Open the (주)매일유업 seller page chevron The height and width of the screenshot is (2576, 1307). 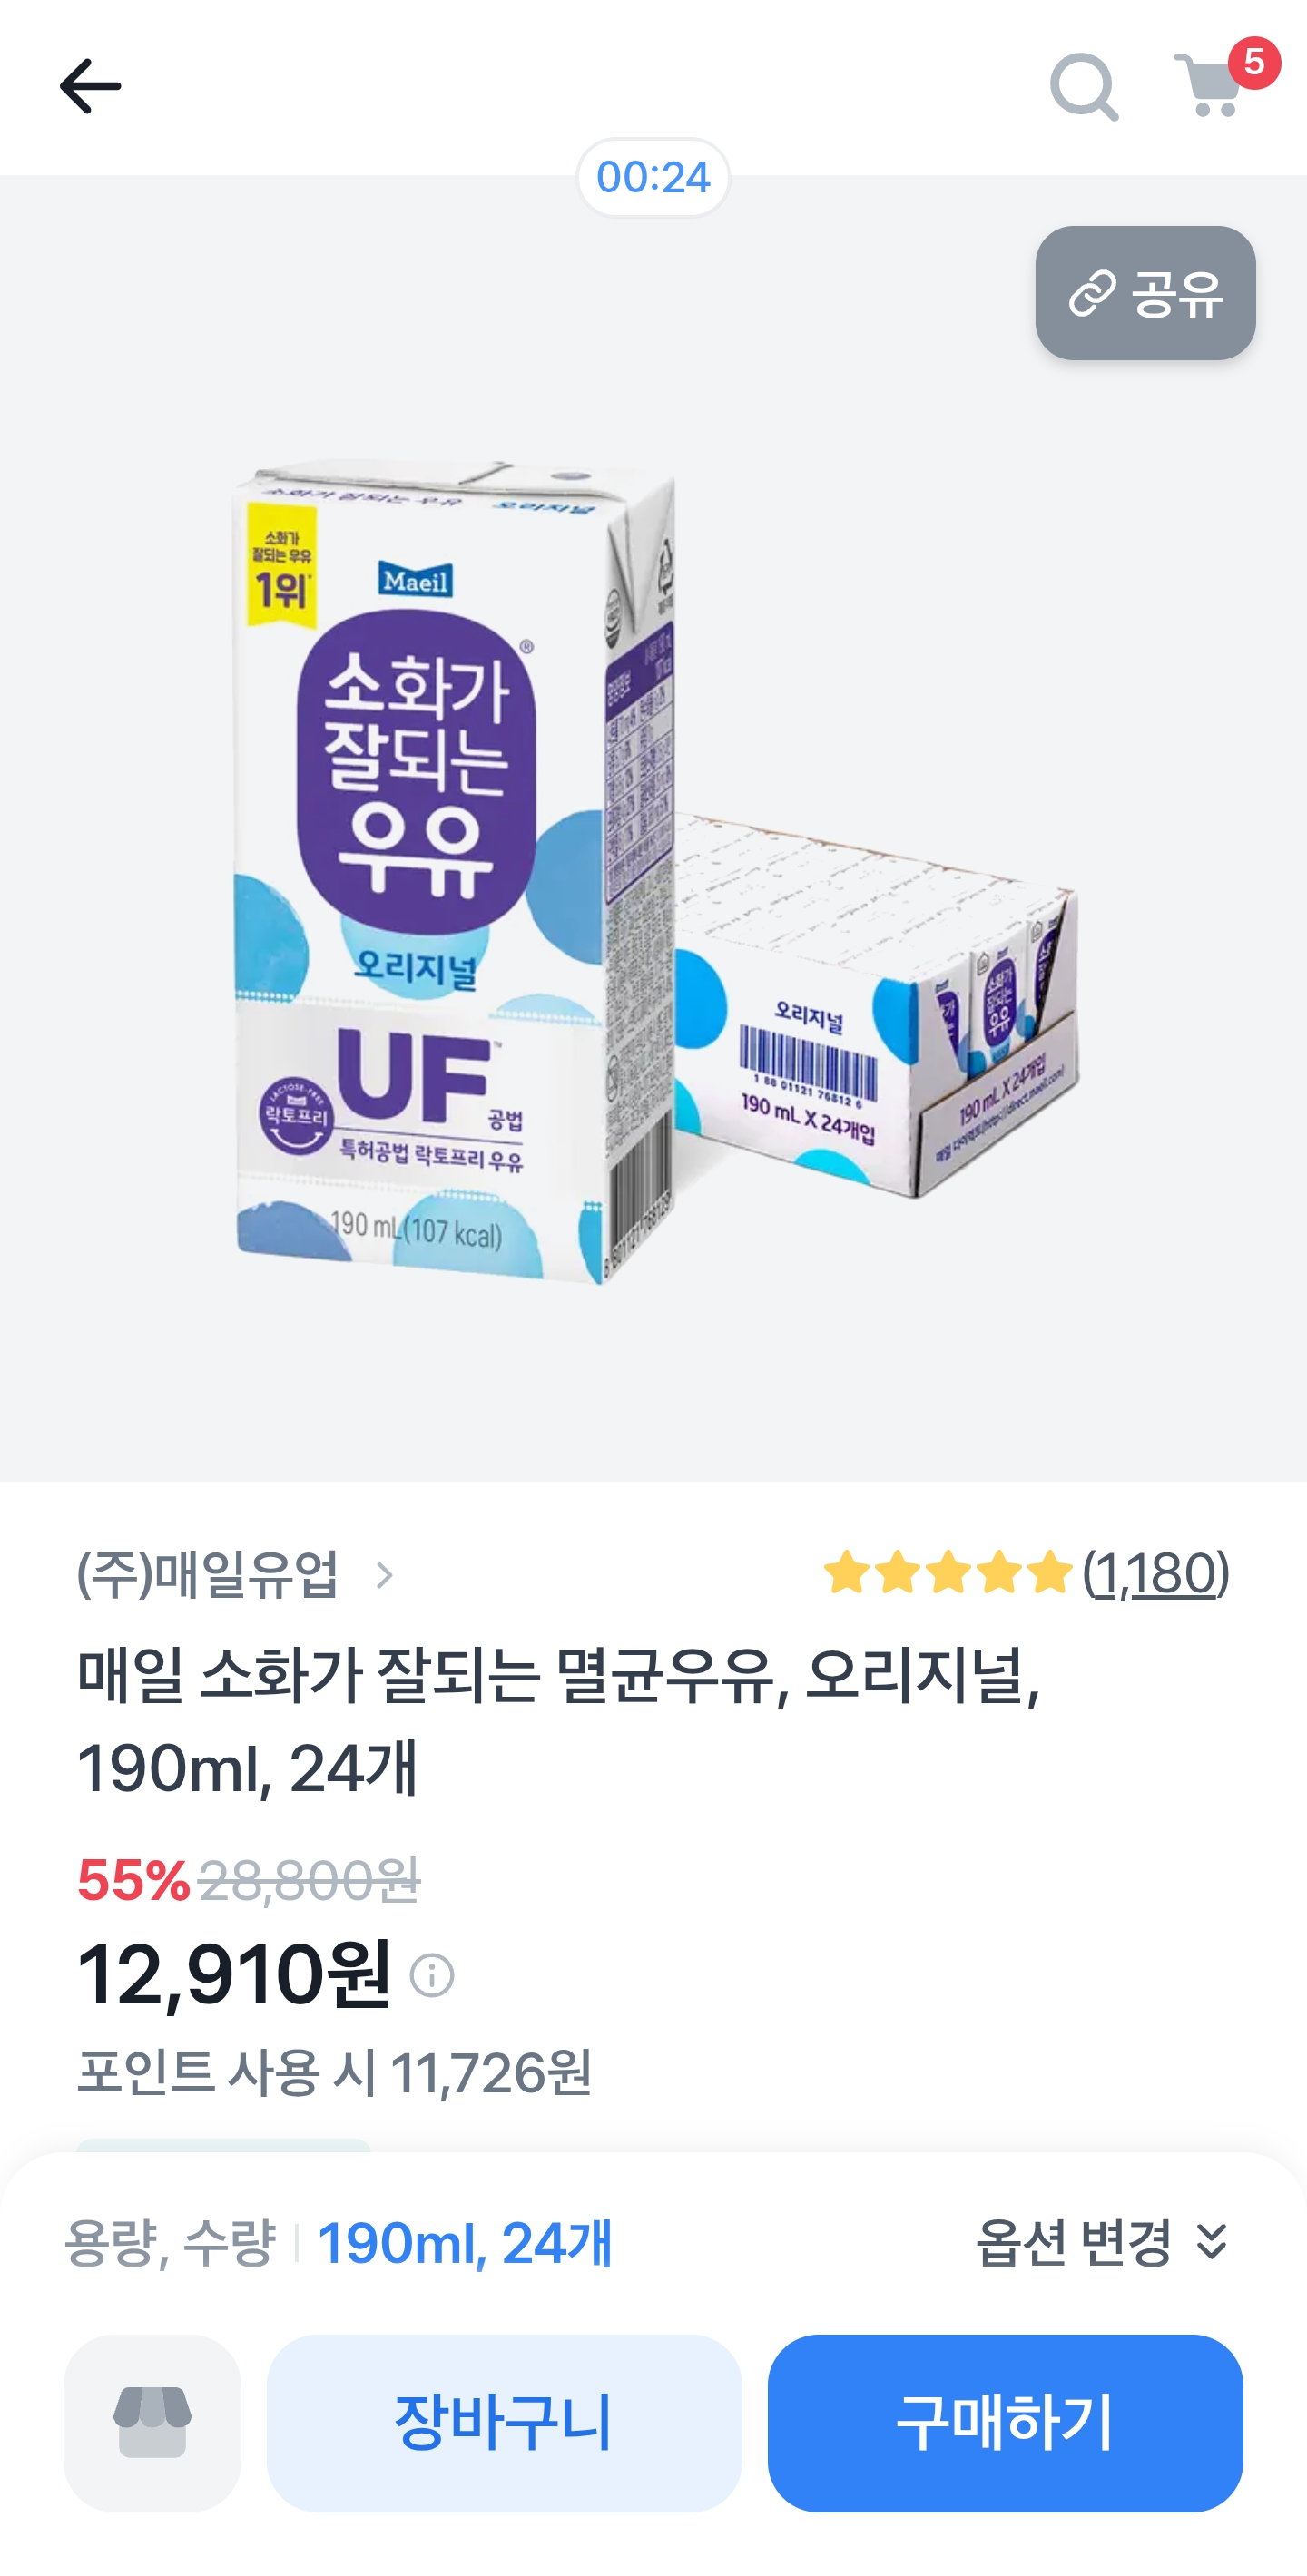(x=384, y=1575)
